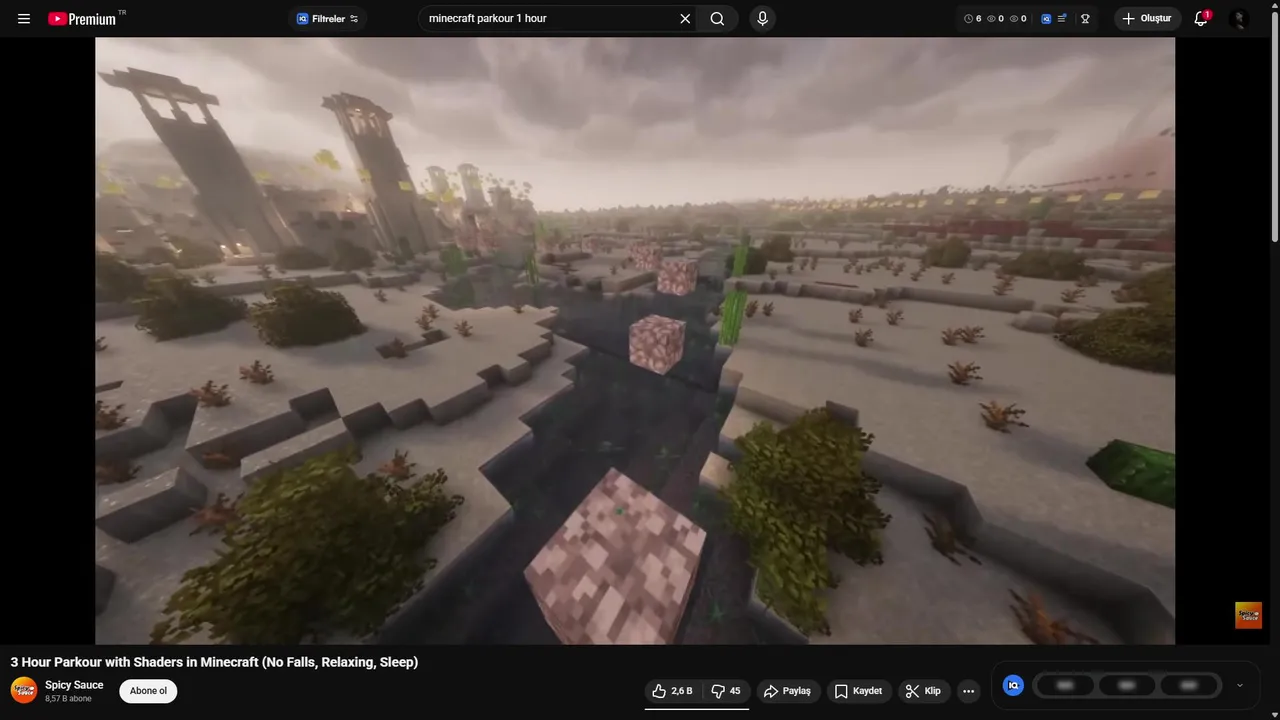Click the clock counter showing 6
1280x720 pixels.
tap(972, 19)
